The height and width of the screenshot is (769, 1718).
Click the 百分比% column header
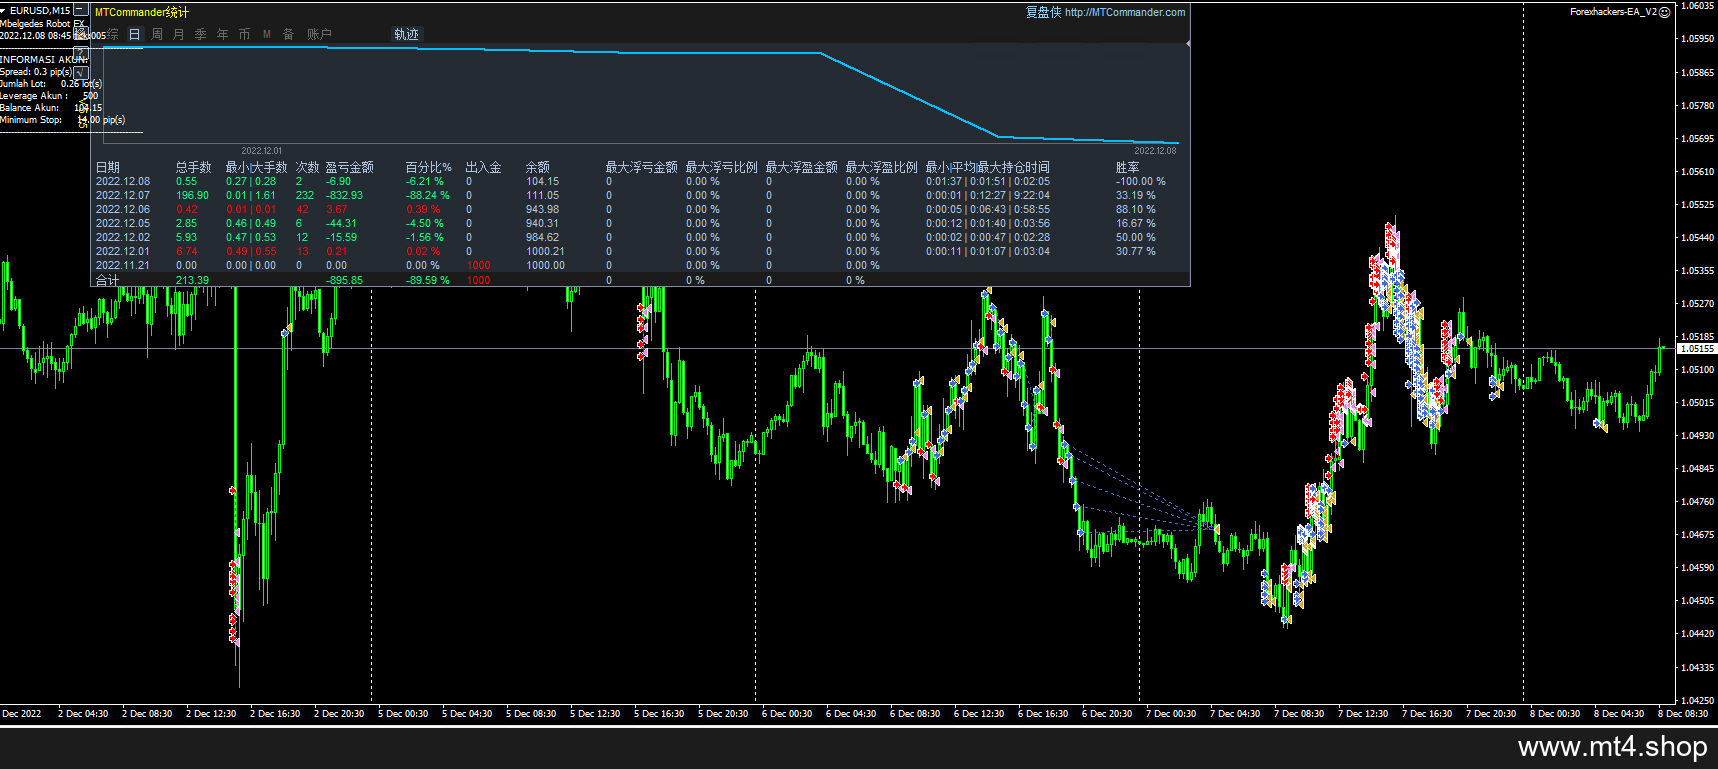(x=429, y=167)
